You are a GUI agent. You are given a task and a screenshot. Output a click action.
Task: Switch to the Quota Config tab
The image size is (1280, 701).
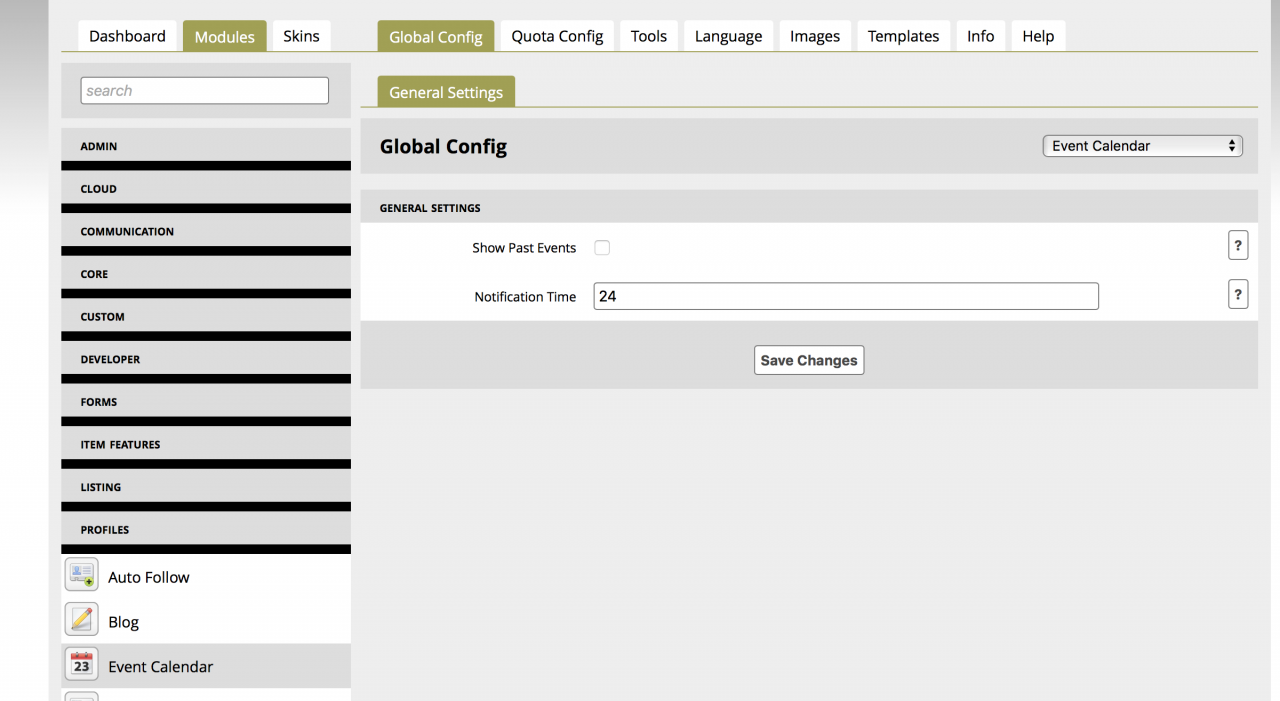557,36
